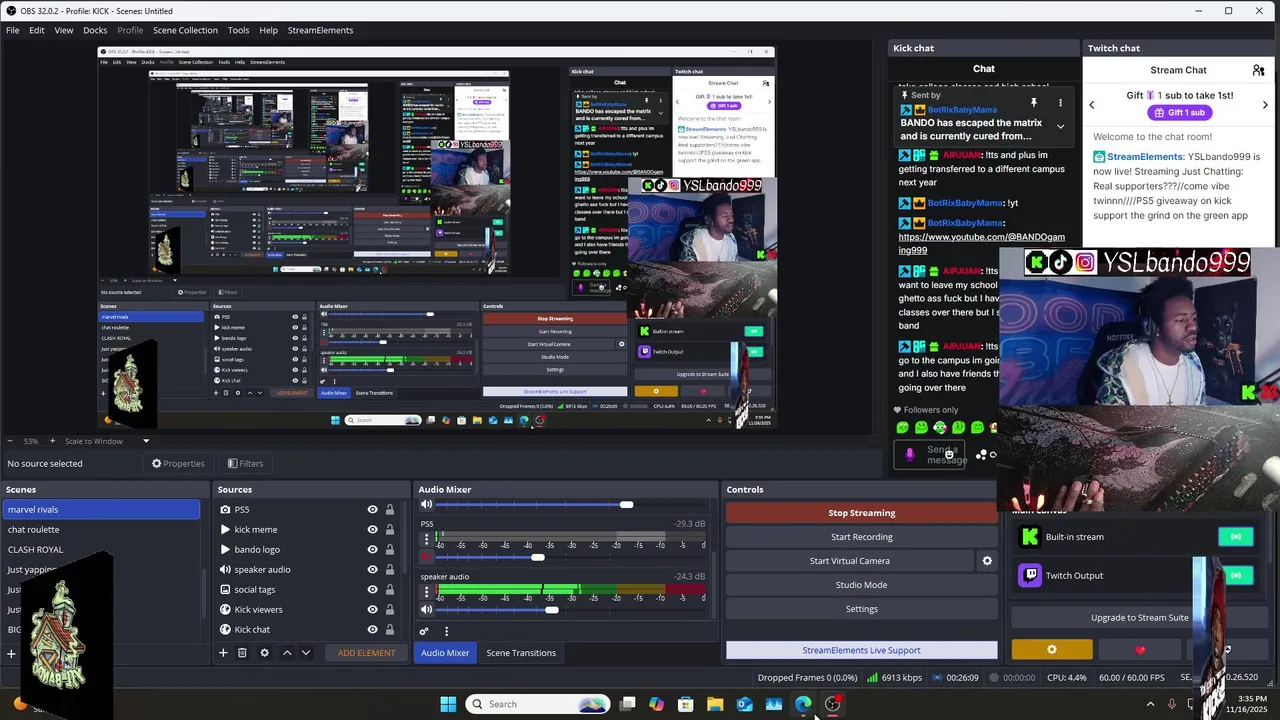This screenshot has height=720, width=1280.
Task: Hide the PS5 source
Action: click(373, 510)
